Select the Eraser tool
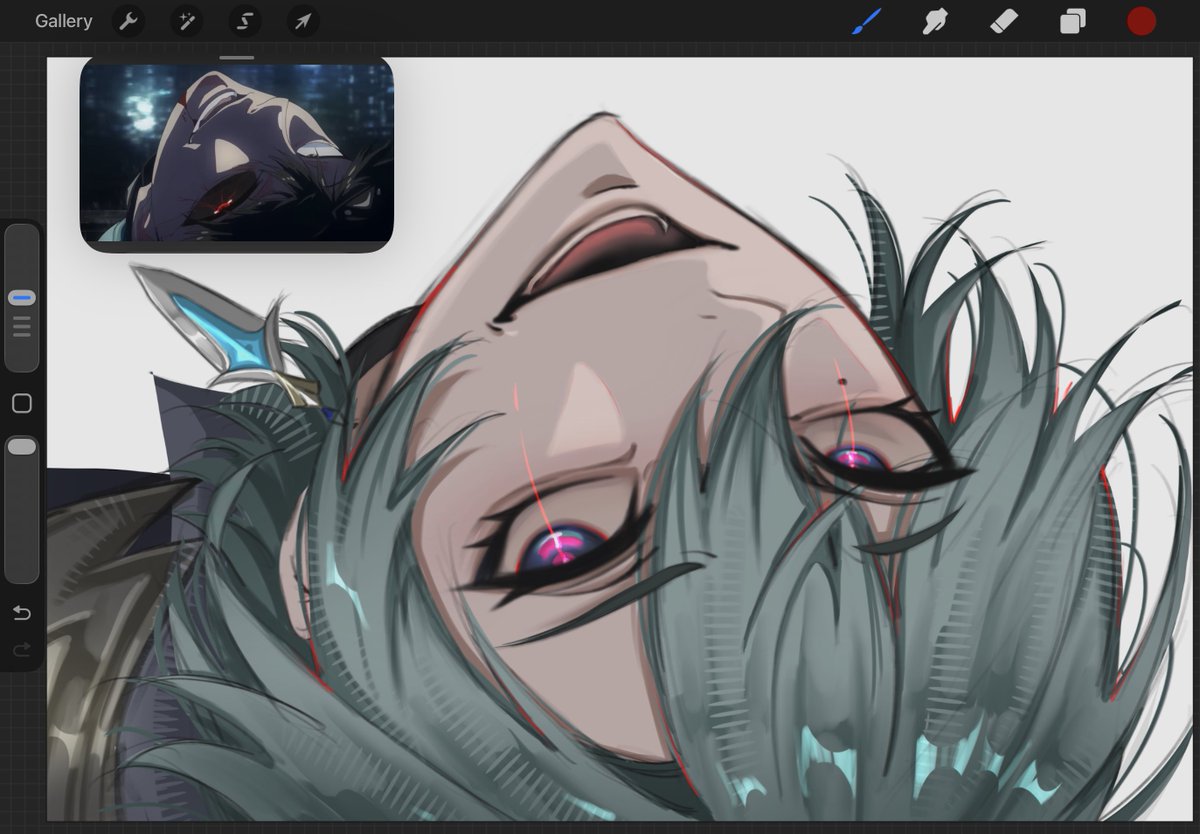This screenshot has height=834, width=1200. pos(1003,21)
